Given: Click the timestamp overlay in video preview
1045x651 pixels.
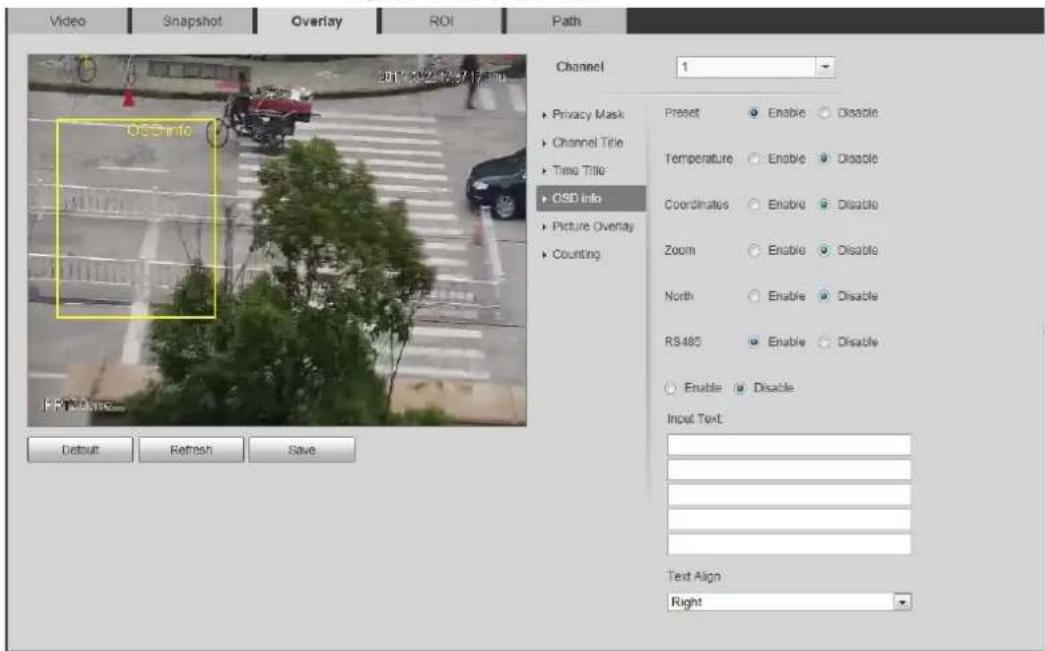Looking at the screenshot, I should coord(442,77).
